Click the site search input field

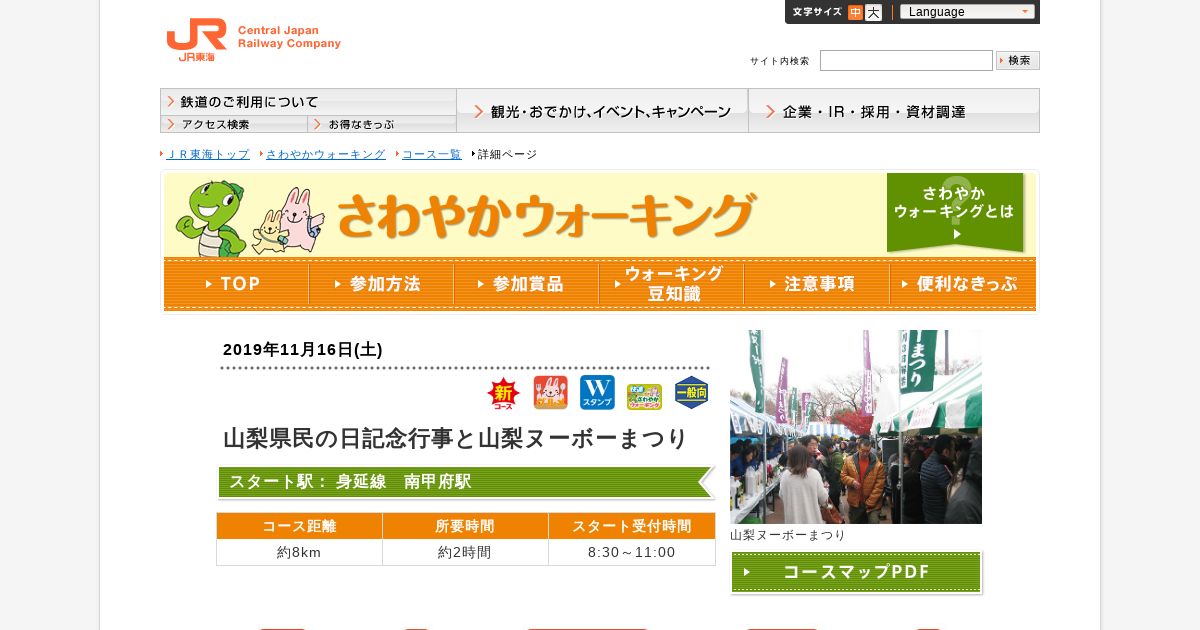tap(906, 60)
